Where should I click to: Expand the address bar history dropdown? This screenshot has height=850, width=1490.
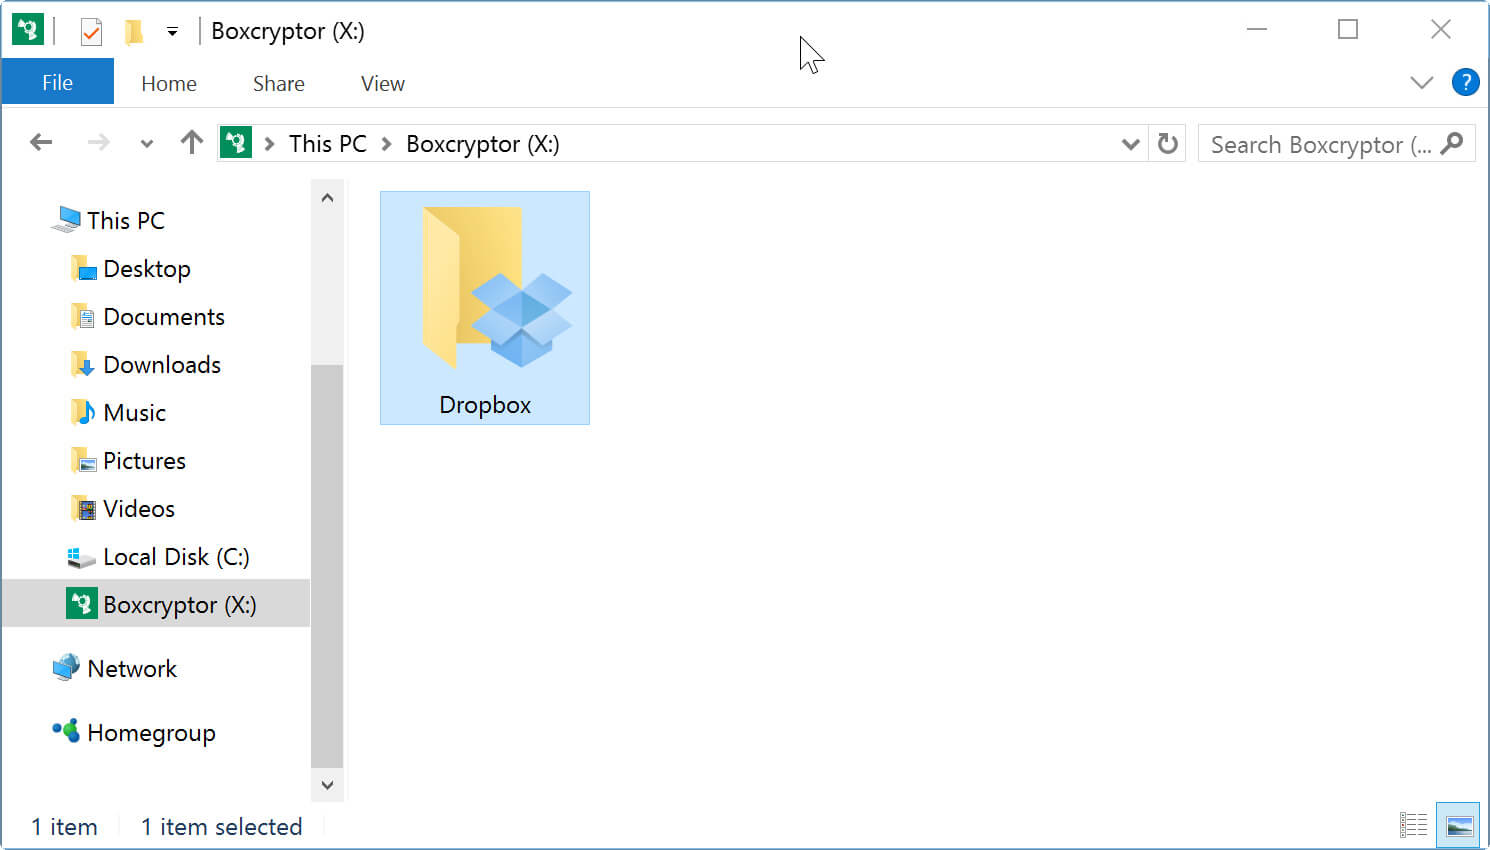click(1130, 144)
